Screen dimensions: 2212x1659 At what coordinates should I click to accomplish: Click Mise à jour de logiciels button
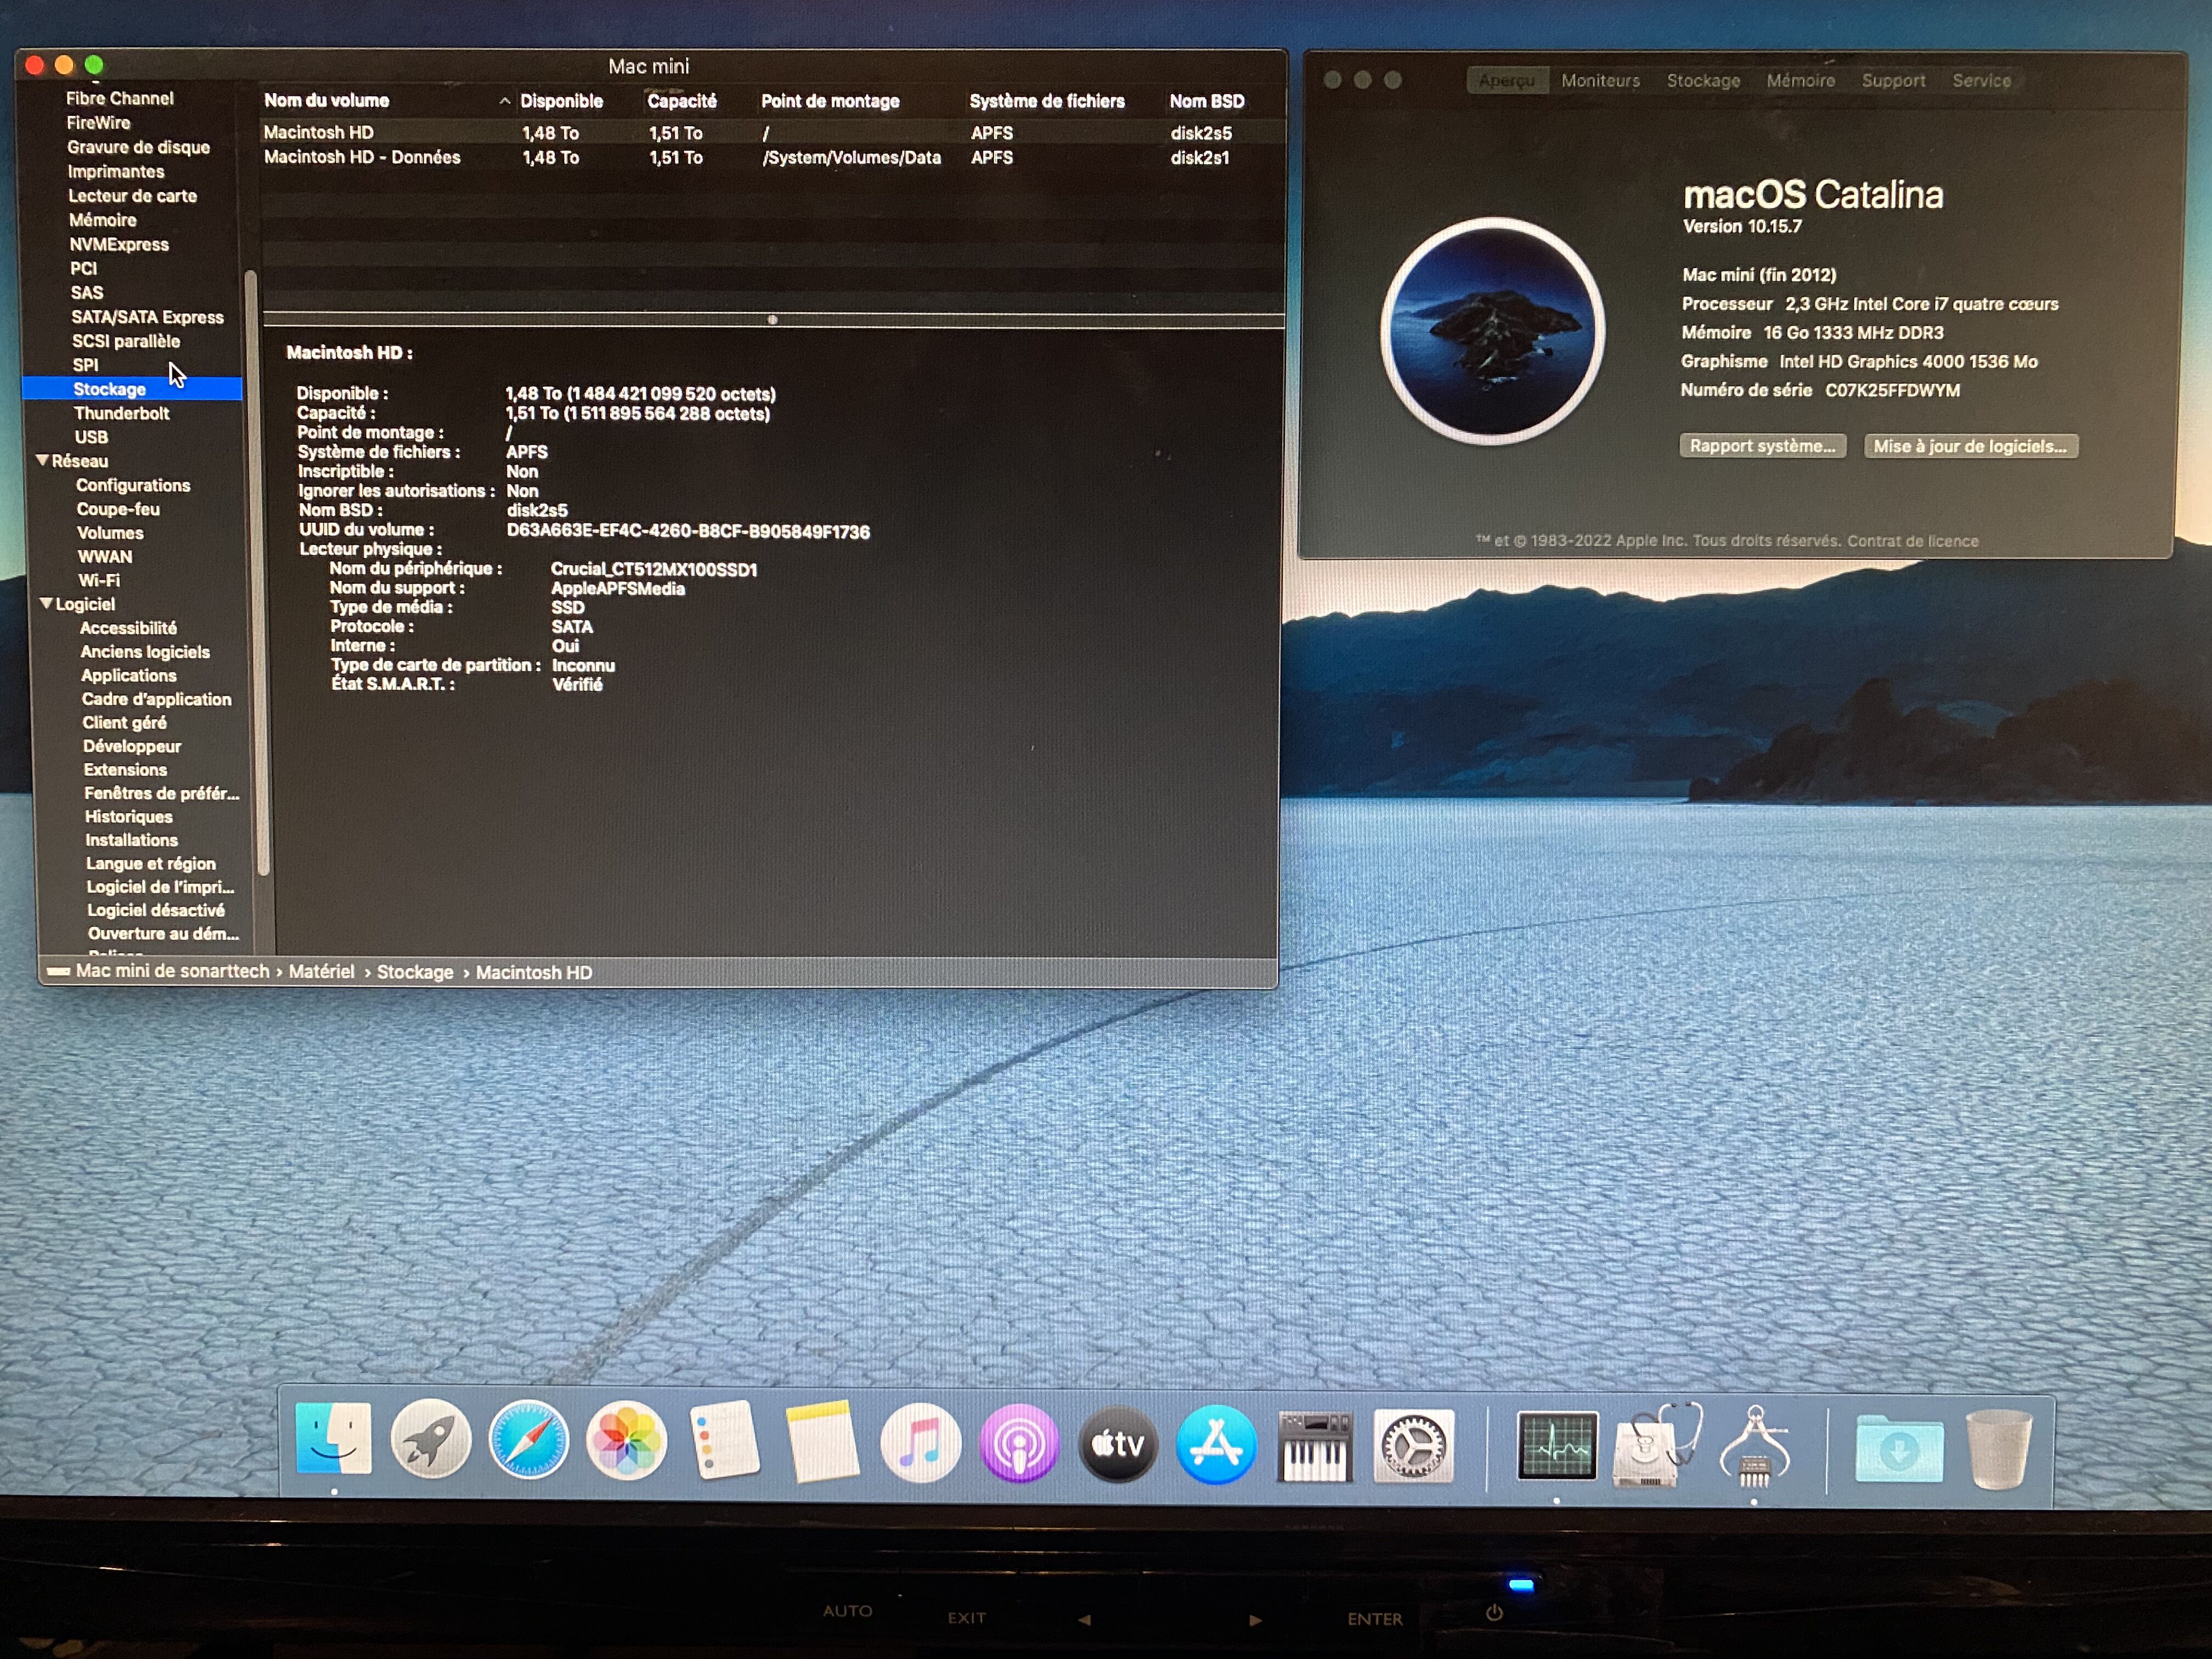point(1970,446)
